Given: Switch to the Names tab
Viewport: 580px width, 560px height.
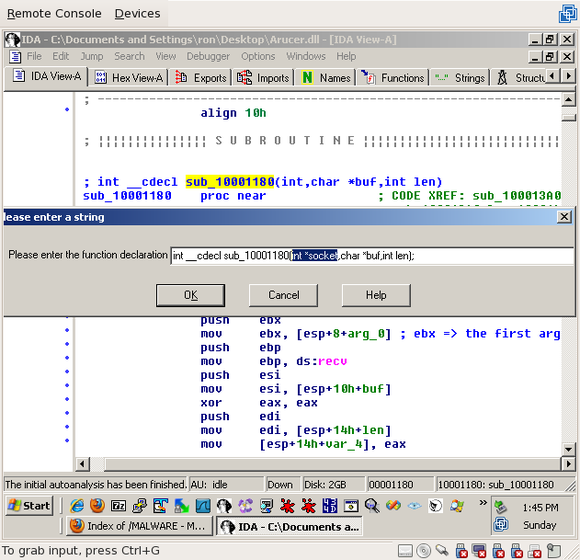Looking at the screenshot, I should click(326, 78).
